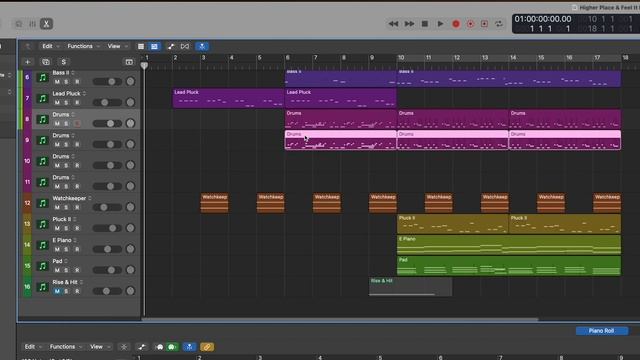Toggle global tracks button above track list
Screen dimensions: 640x360
(129, 62)
